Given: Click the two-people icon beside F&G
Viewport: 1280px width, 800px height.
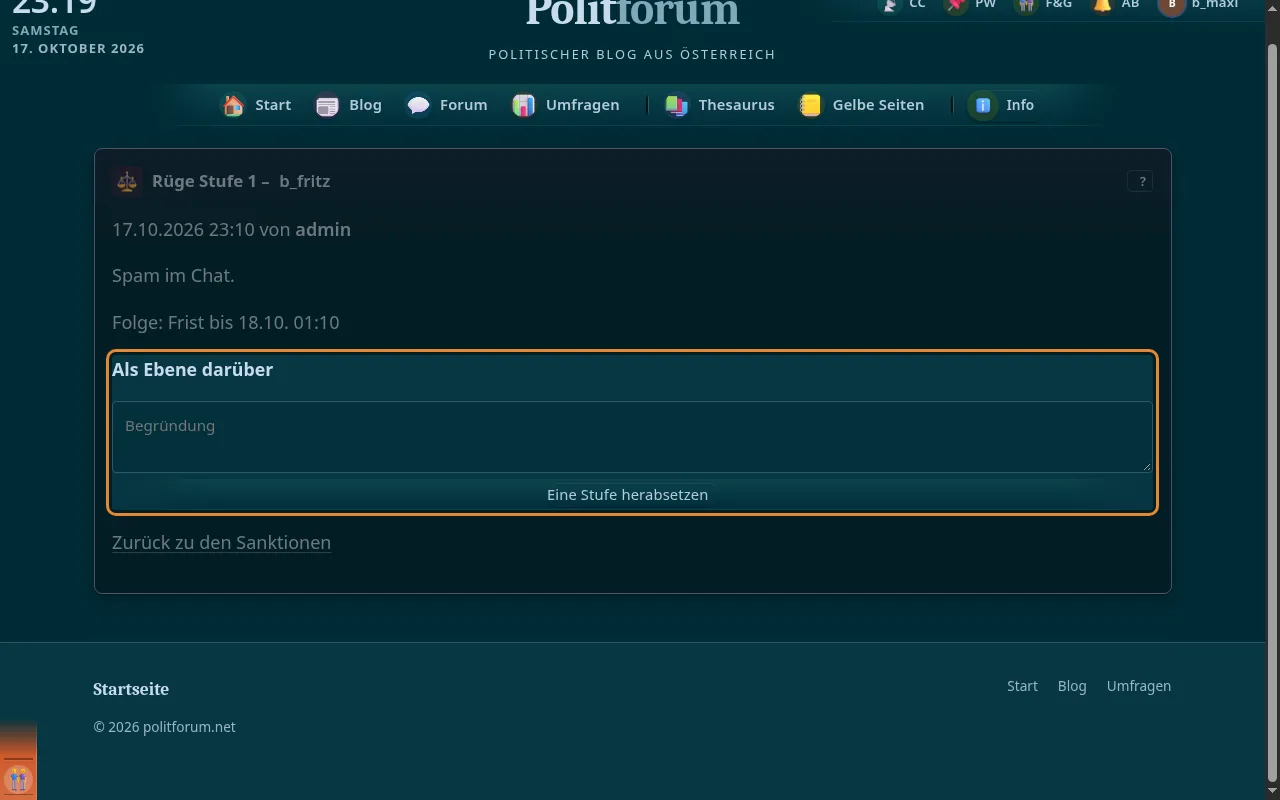Looking at the screenshot, I should pos(1026,5).
